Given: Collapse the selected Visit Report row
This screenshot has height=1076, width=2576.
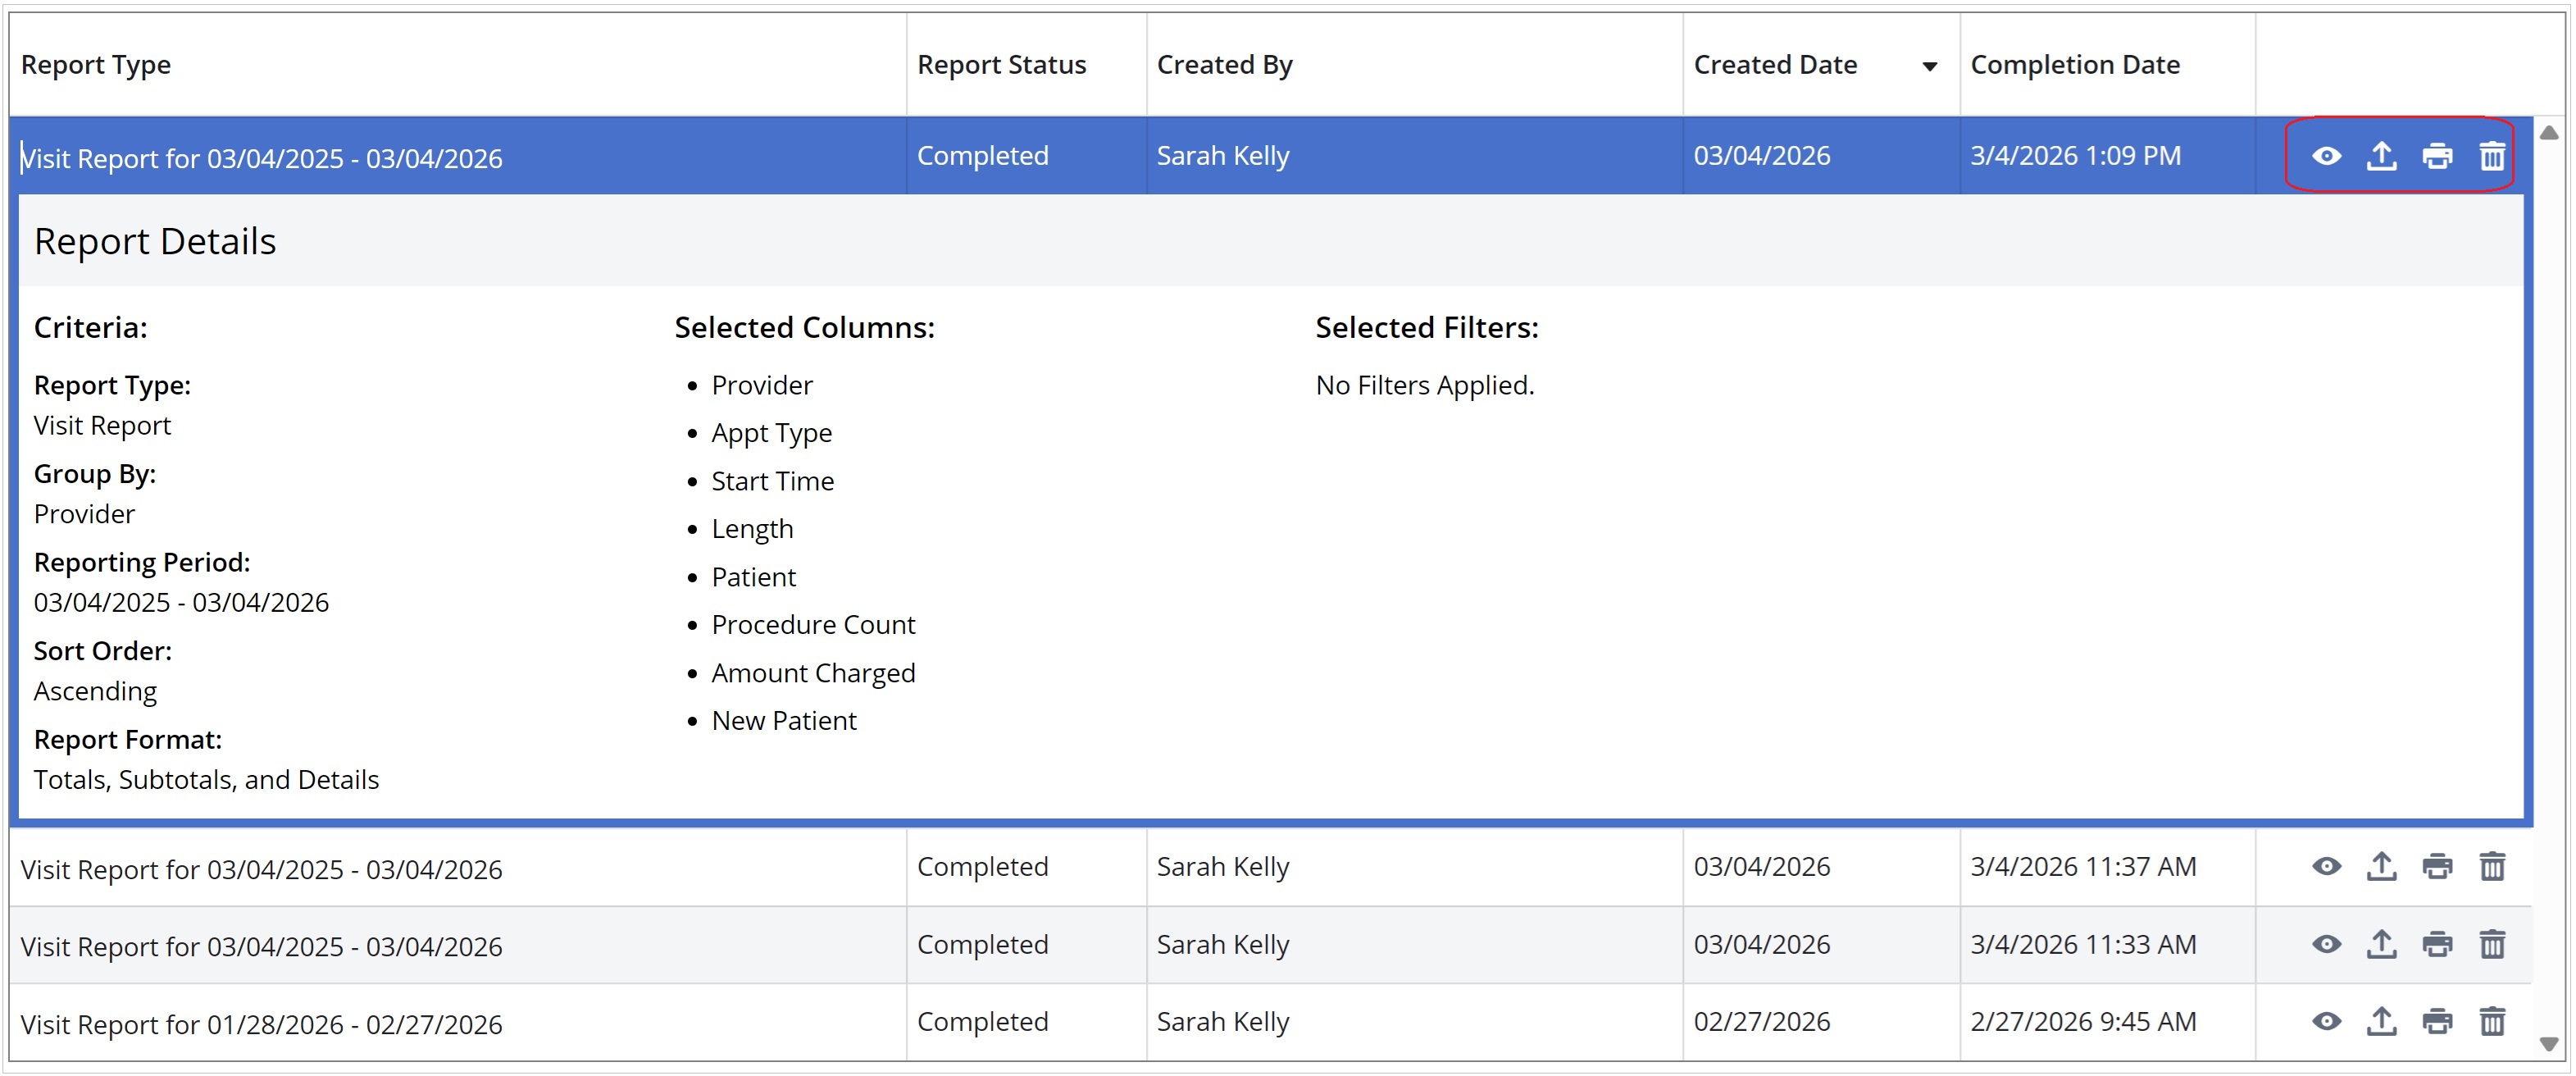Looking at the screenshot, I should coord(260,158).
